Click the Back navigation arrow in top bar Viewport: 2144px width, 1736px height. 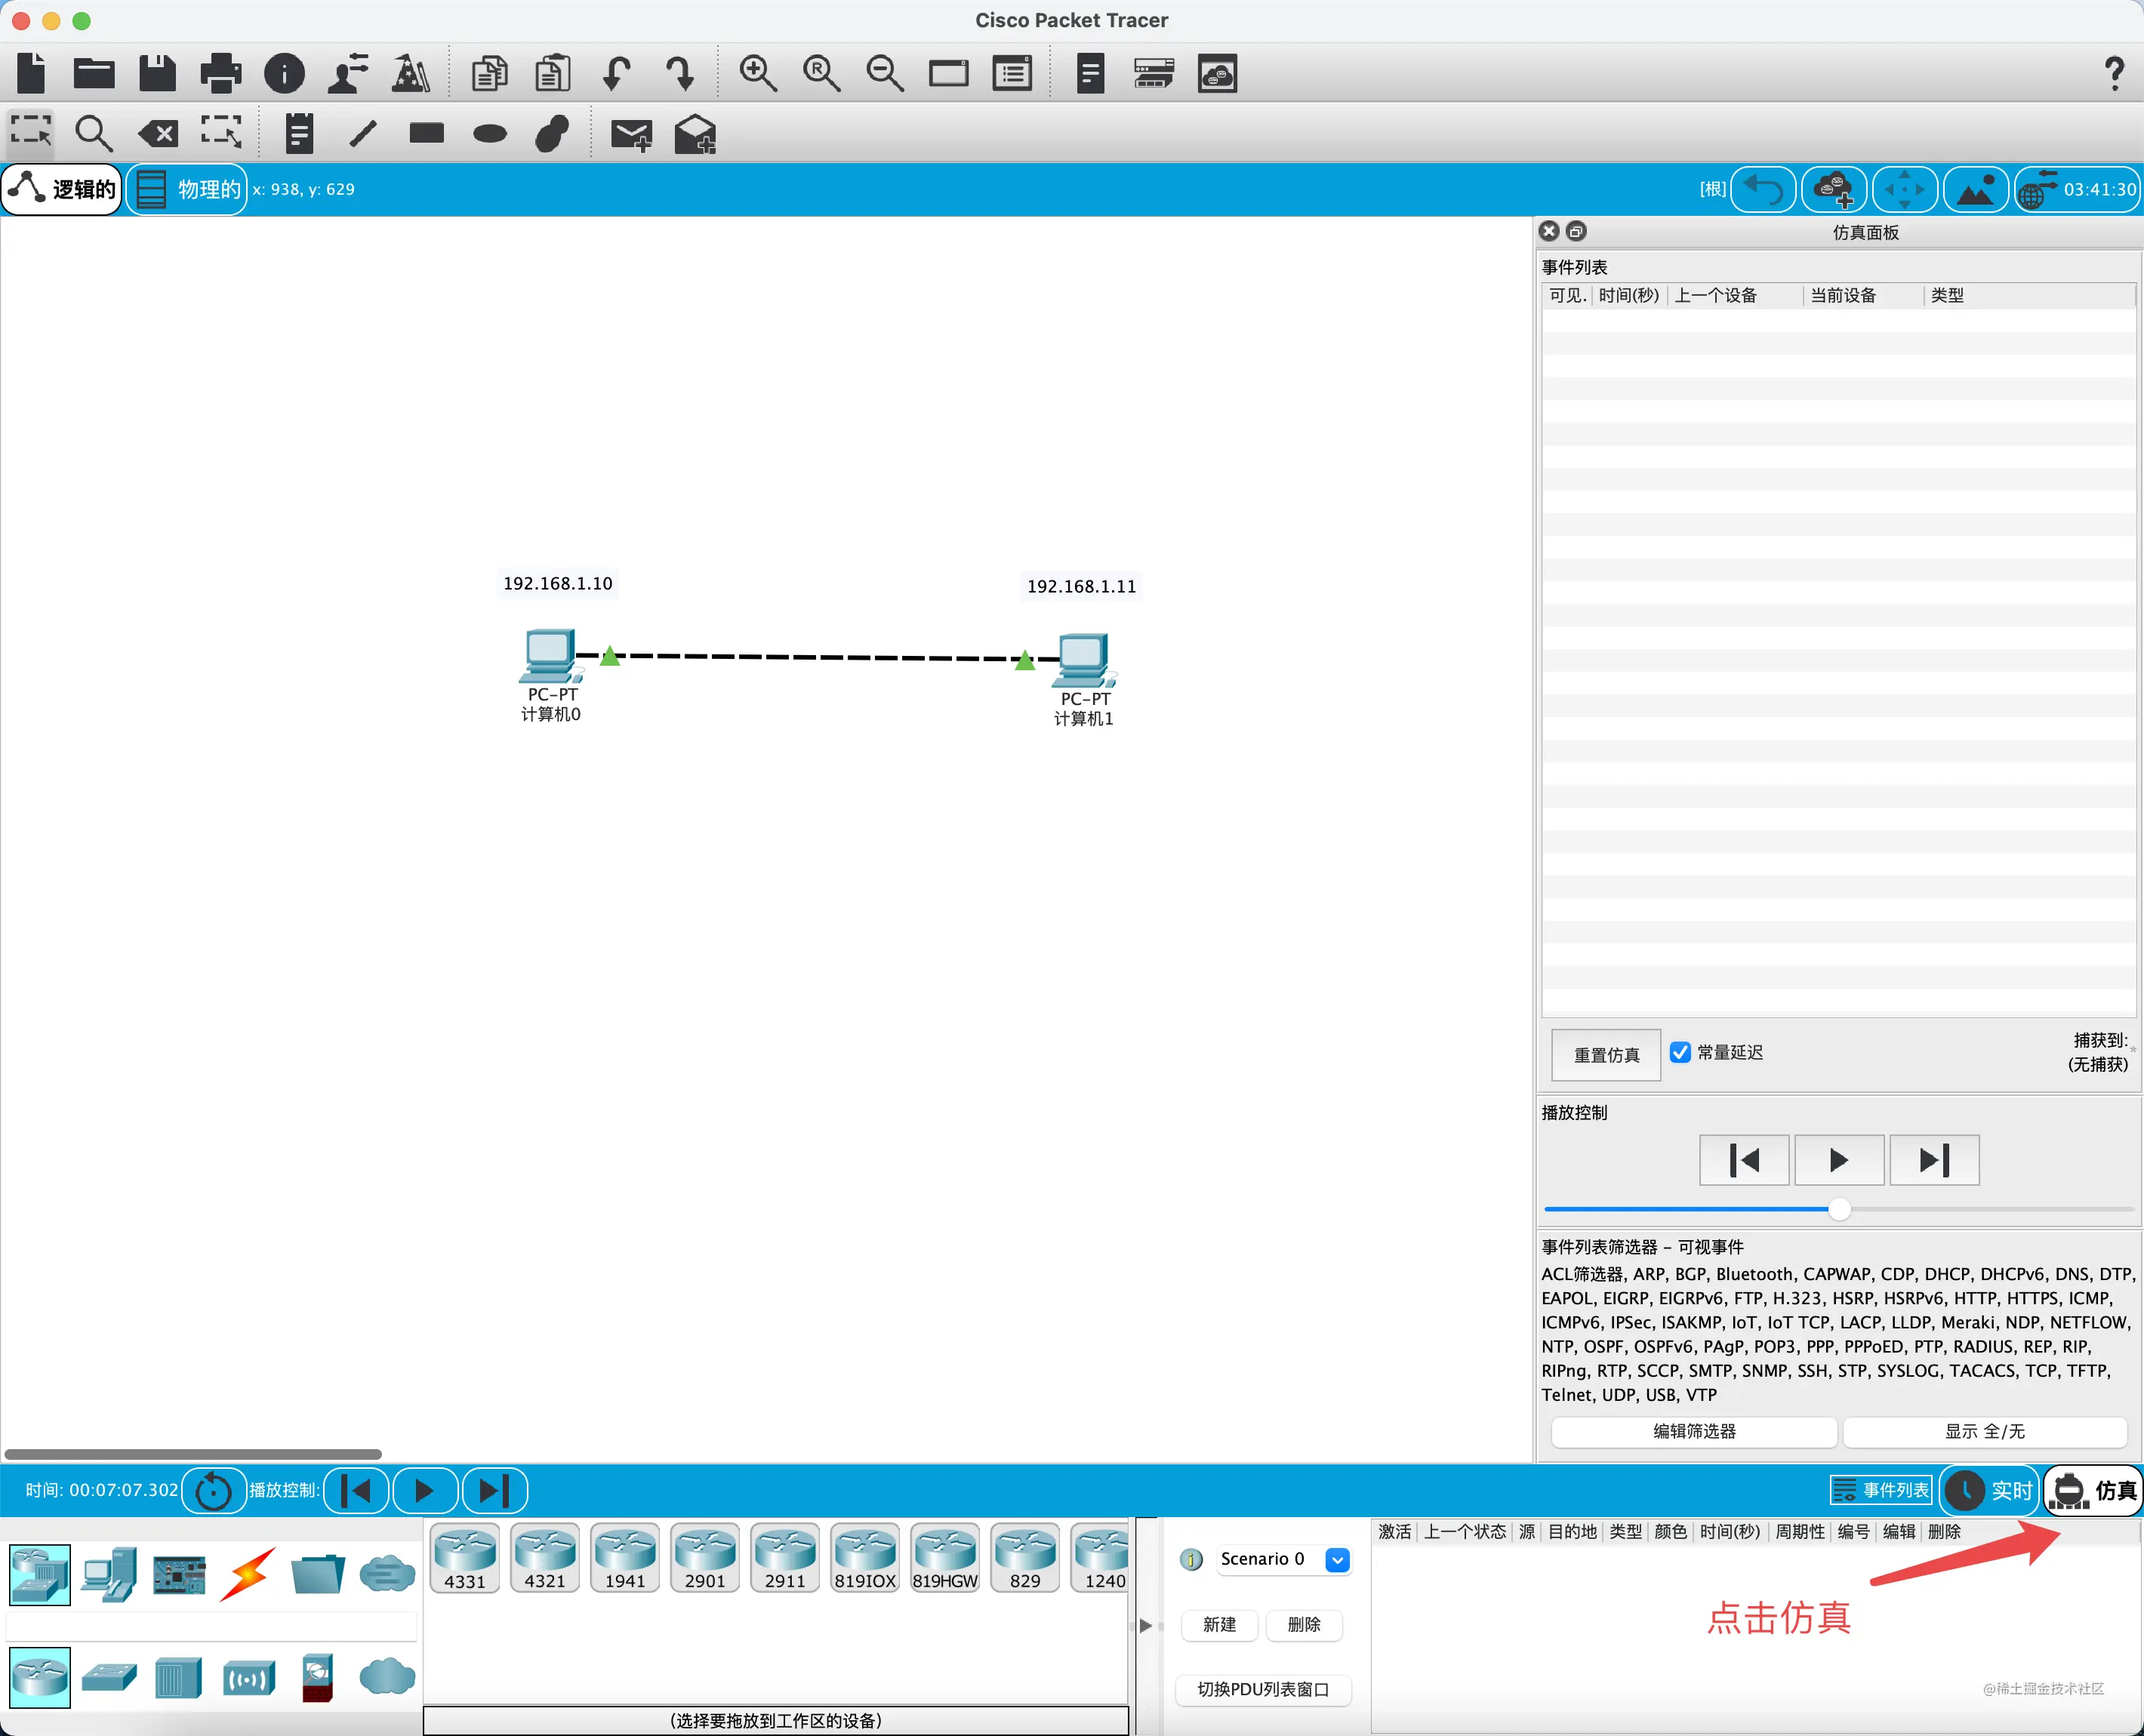(1763, 189)
